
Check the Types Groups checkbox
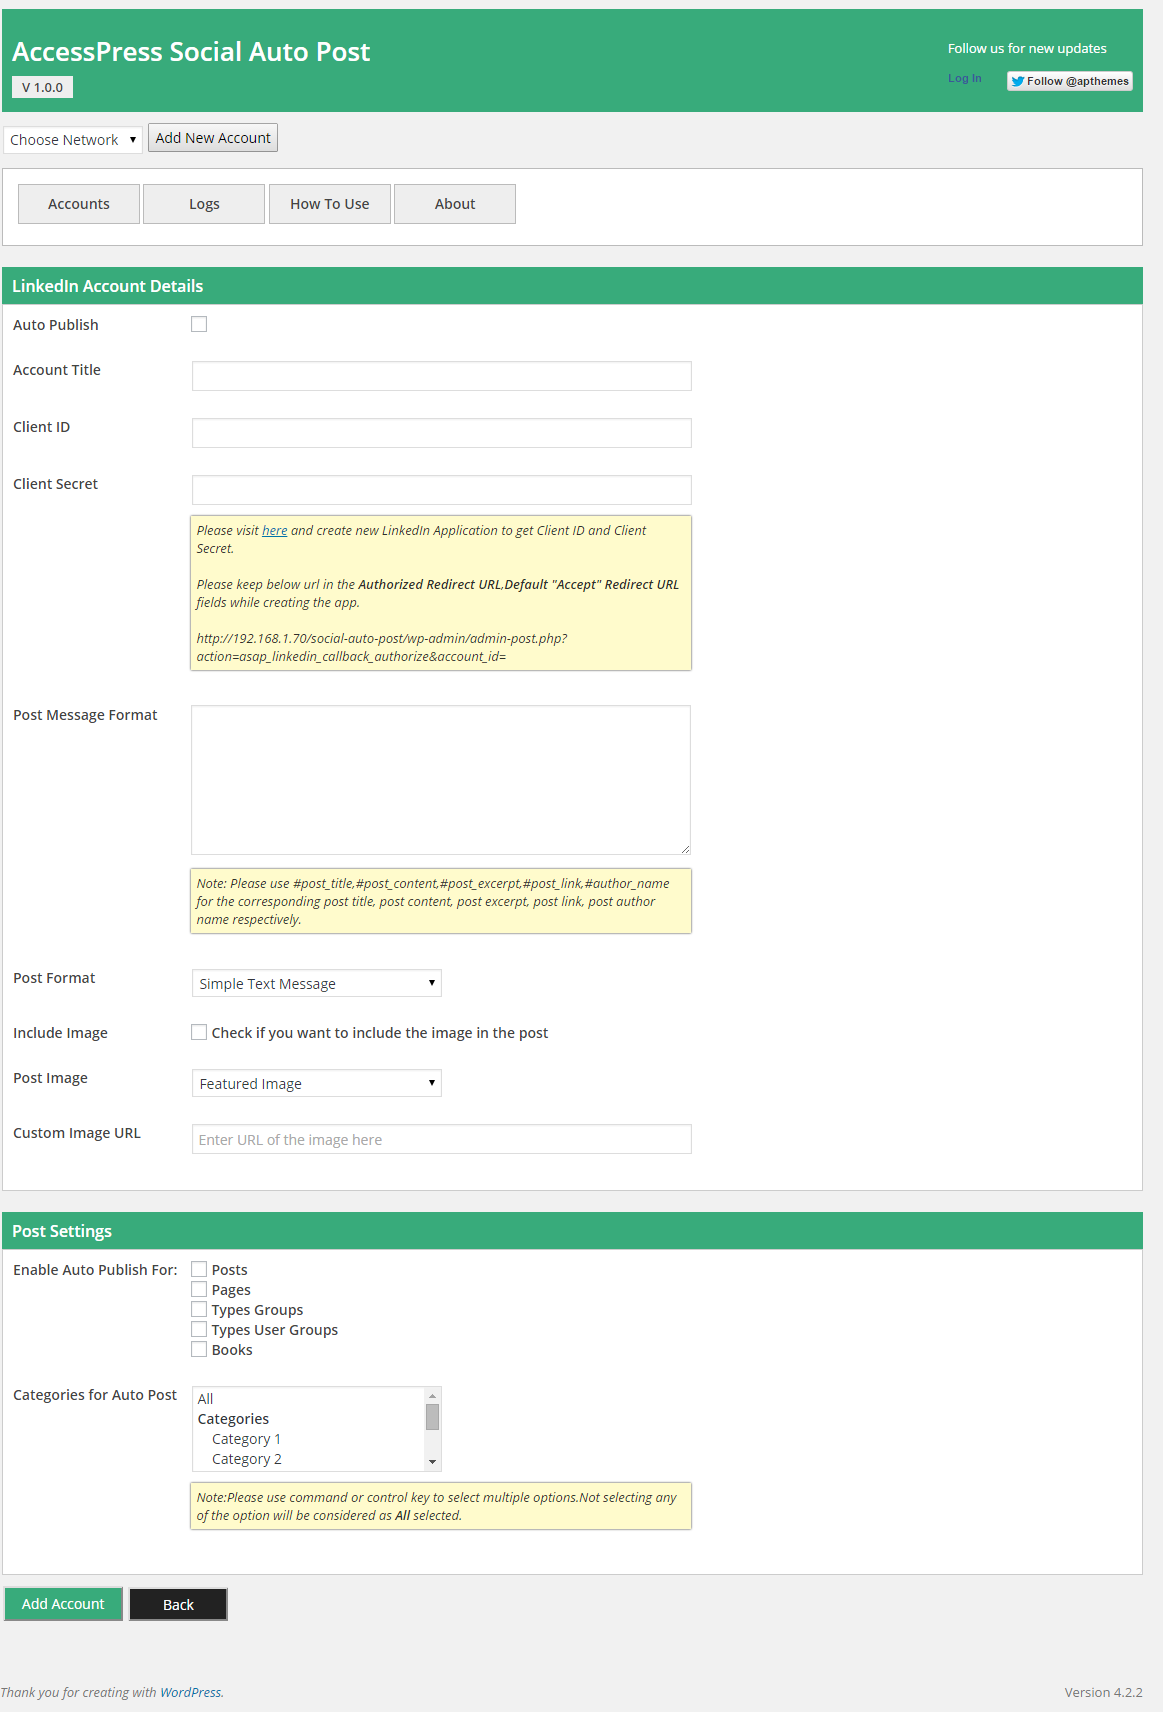coord(199,1309)
